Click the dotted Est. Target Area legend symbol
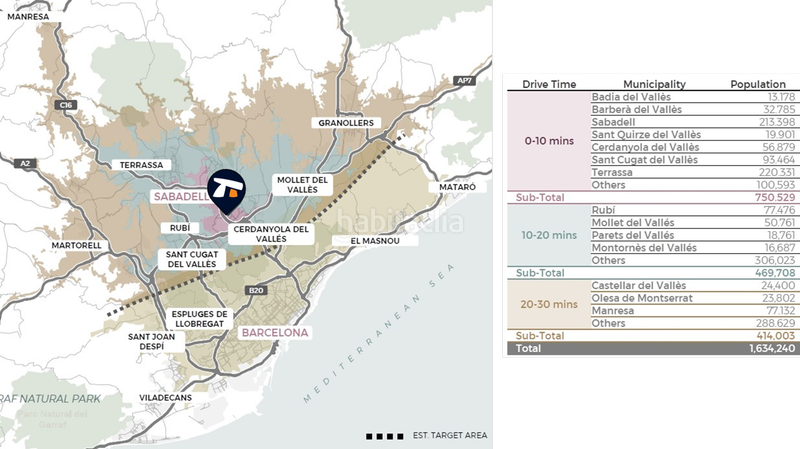Screen dimensions: 800x449 385,437
